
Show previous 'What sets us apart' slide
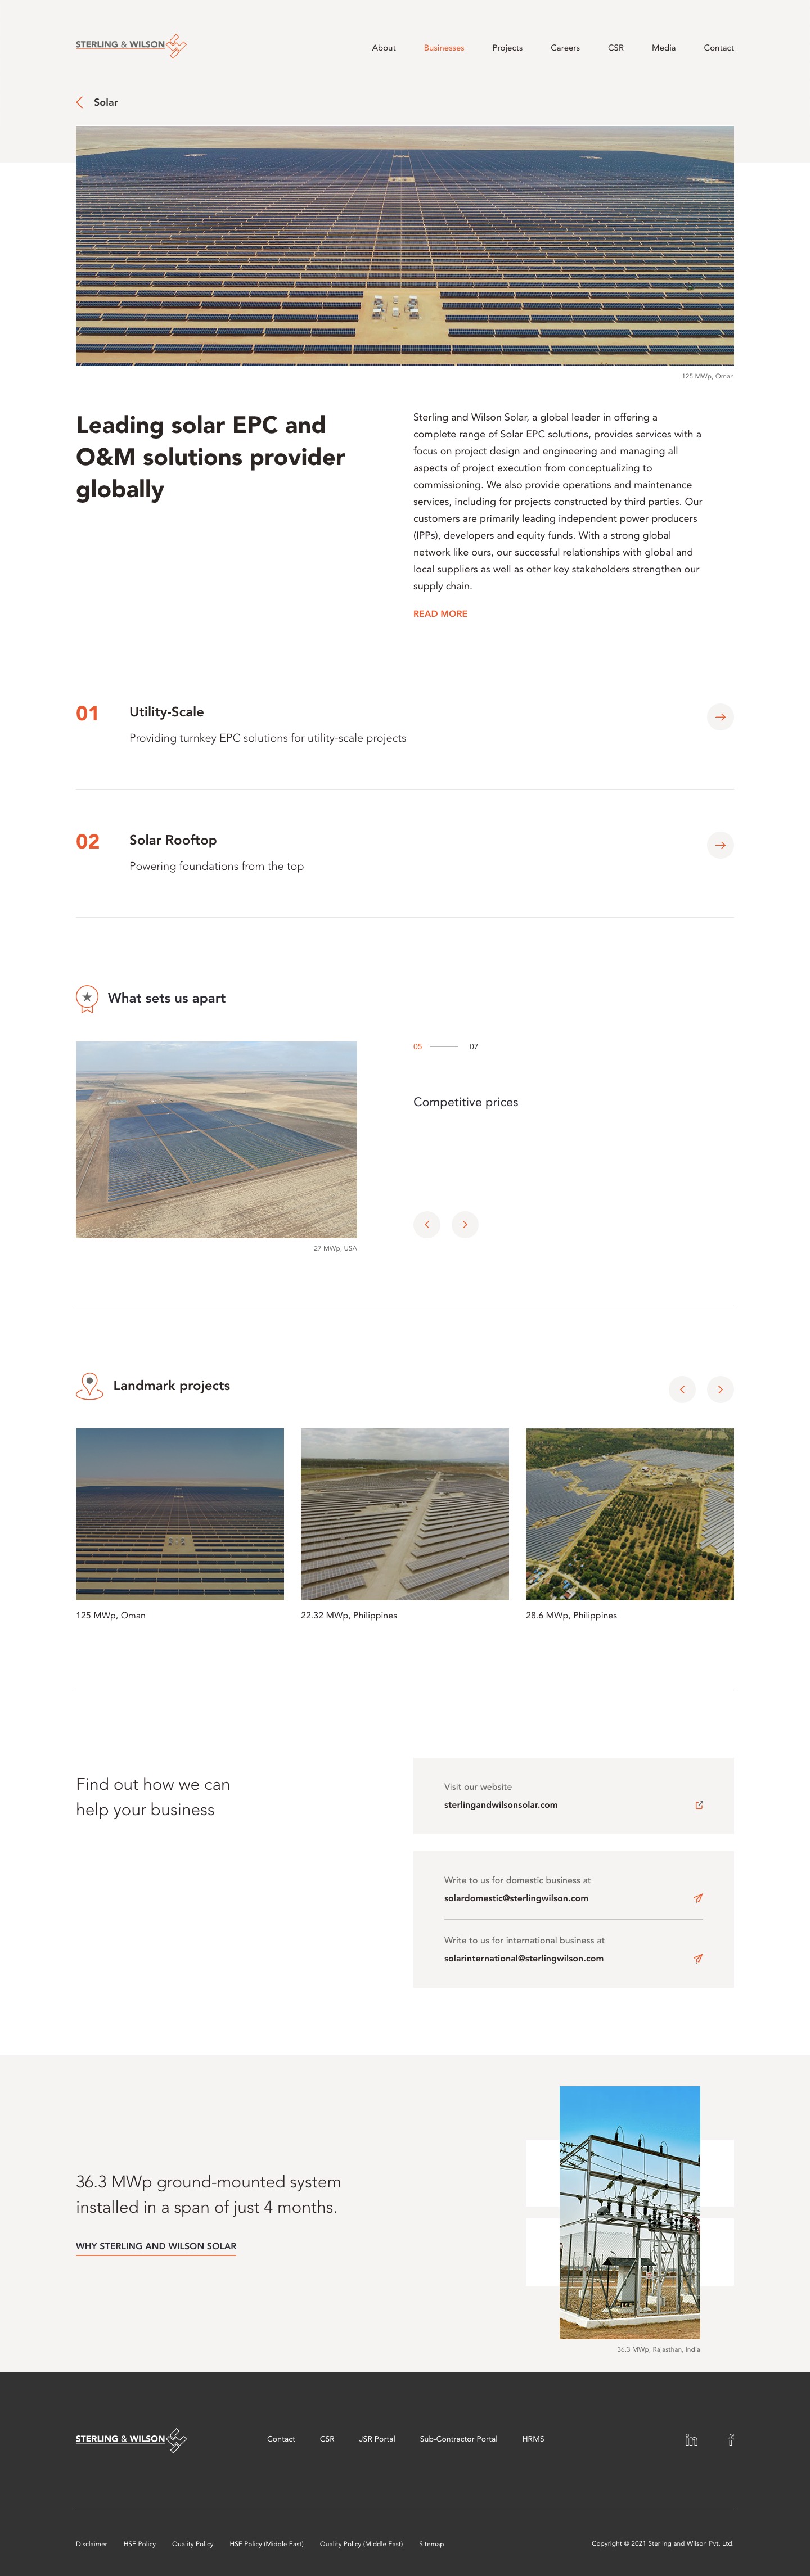click(x=427, y=1224)
